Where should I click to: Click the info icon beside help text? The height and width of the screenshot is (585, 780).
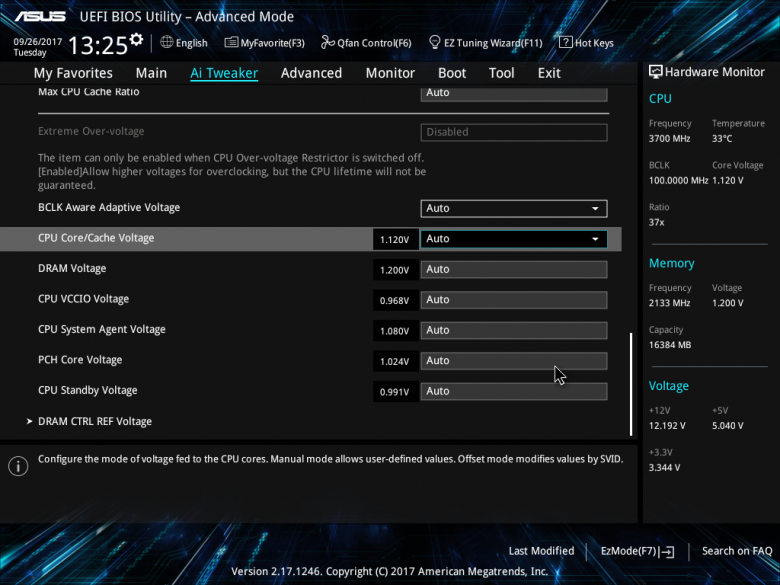(18, 466)
